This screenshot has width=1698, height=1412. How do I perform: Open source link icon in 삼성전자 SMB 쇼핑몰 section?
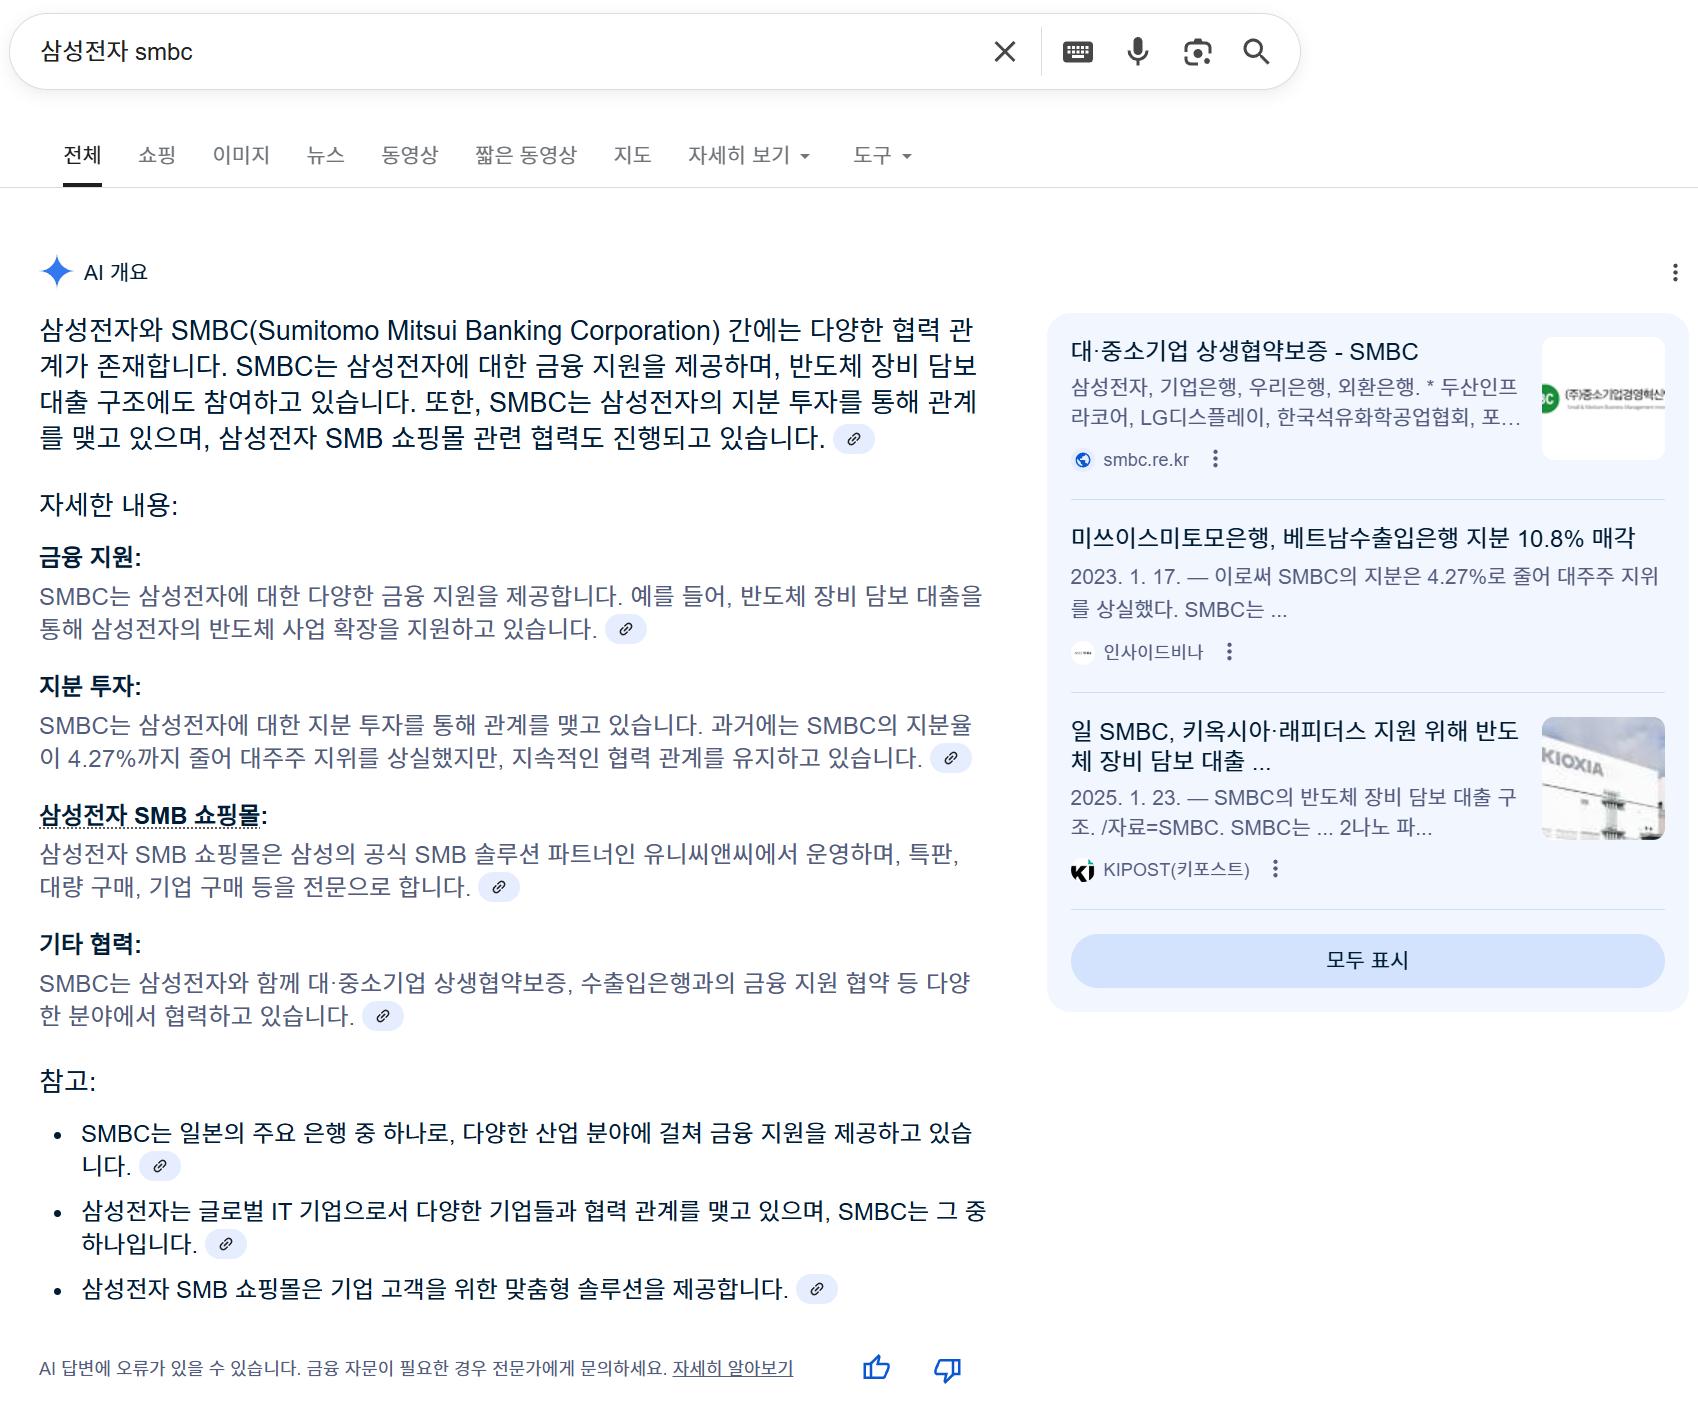coord(499,887)
